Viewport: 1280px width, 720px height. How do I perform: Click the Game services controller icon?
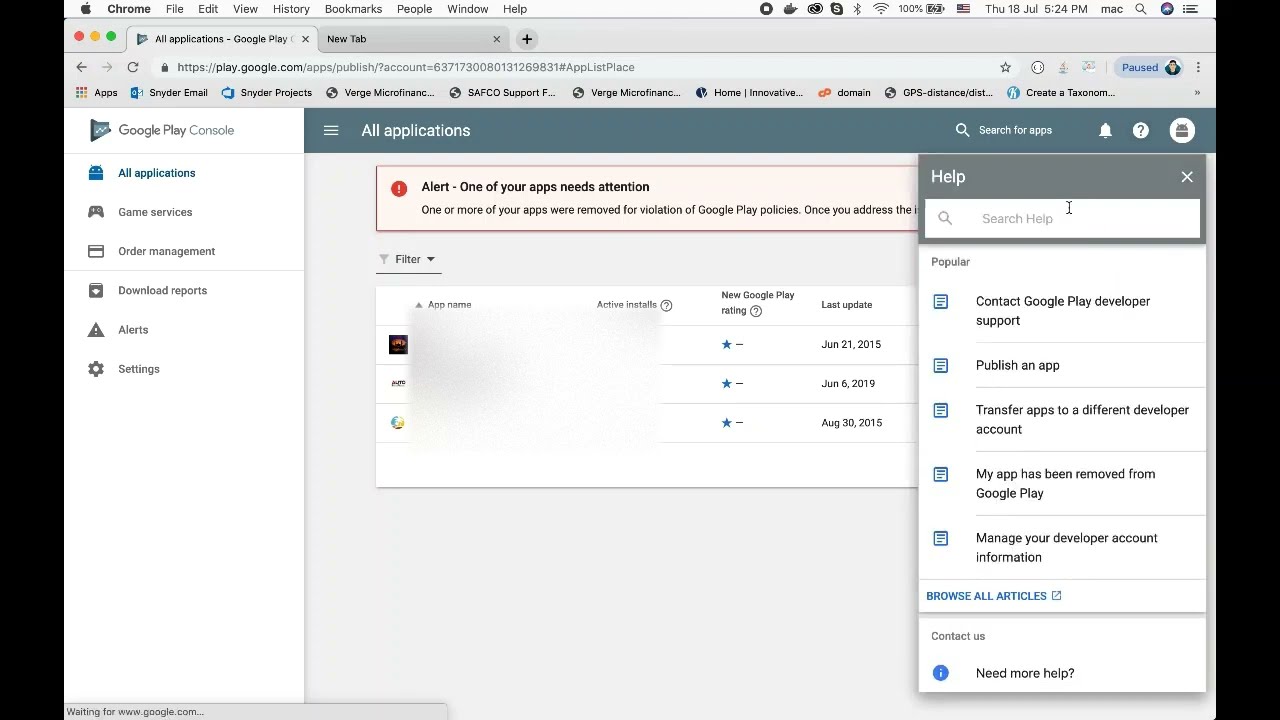[x=96, y=212]
